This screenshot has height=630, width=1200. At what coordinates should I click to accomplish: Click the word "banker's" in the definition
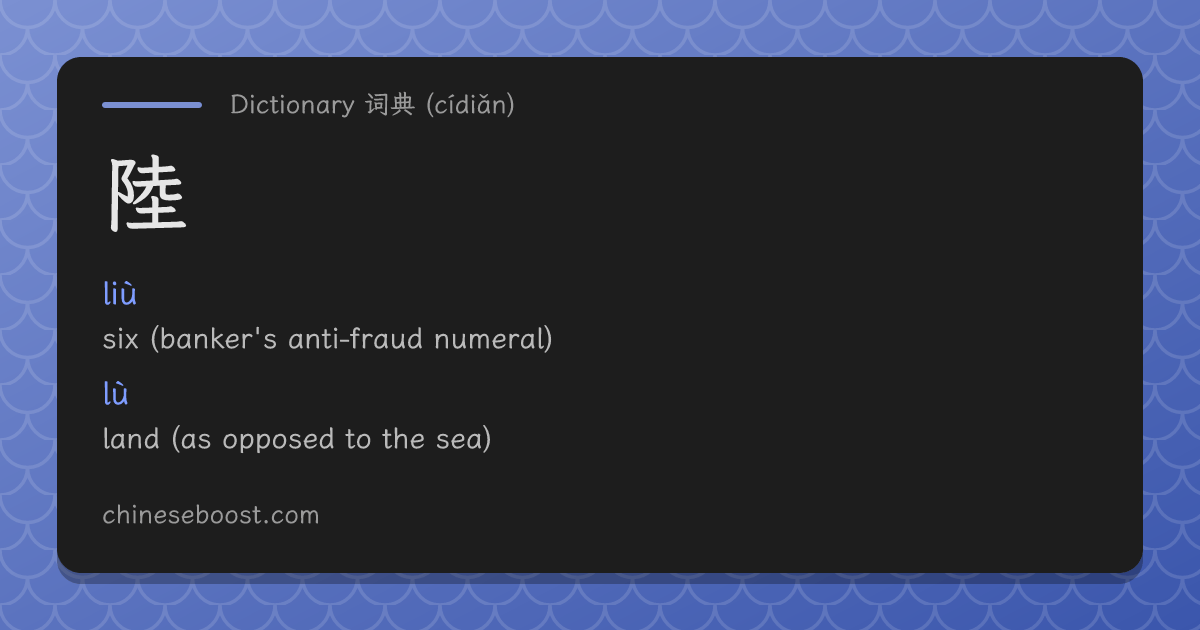pyautogui.click(x=214, y=339)
